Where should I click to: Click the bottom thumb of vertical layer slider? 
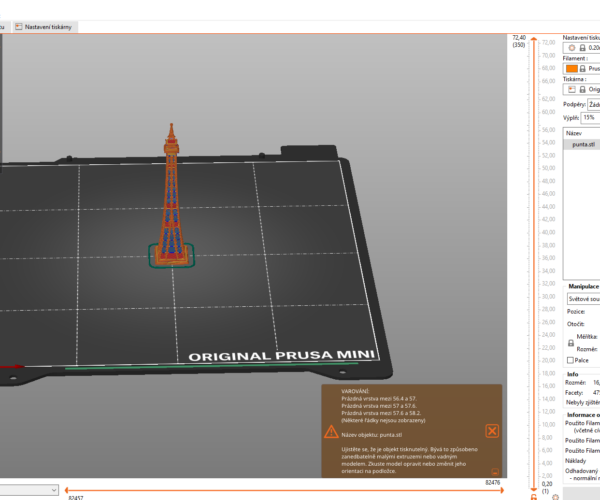pos(533,489)
